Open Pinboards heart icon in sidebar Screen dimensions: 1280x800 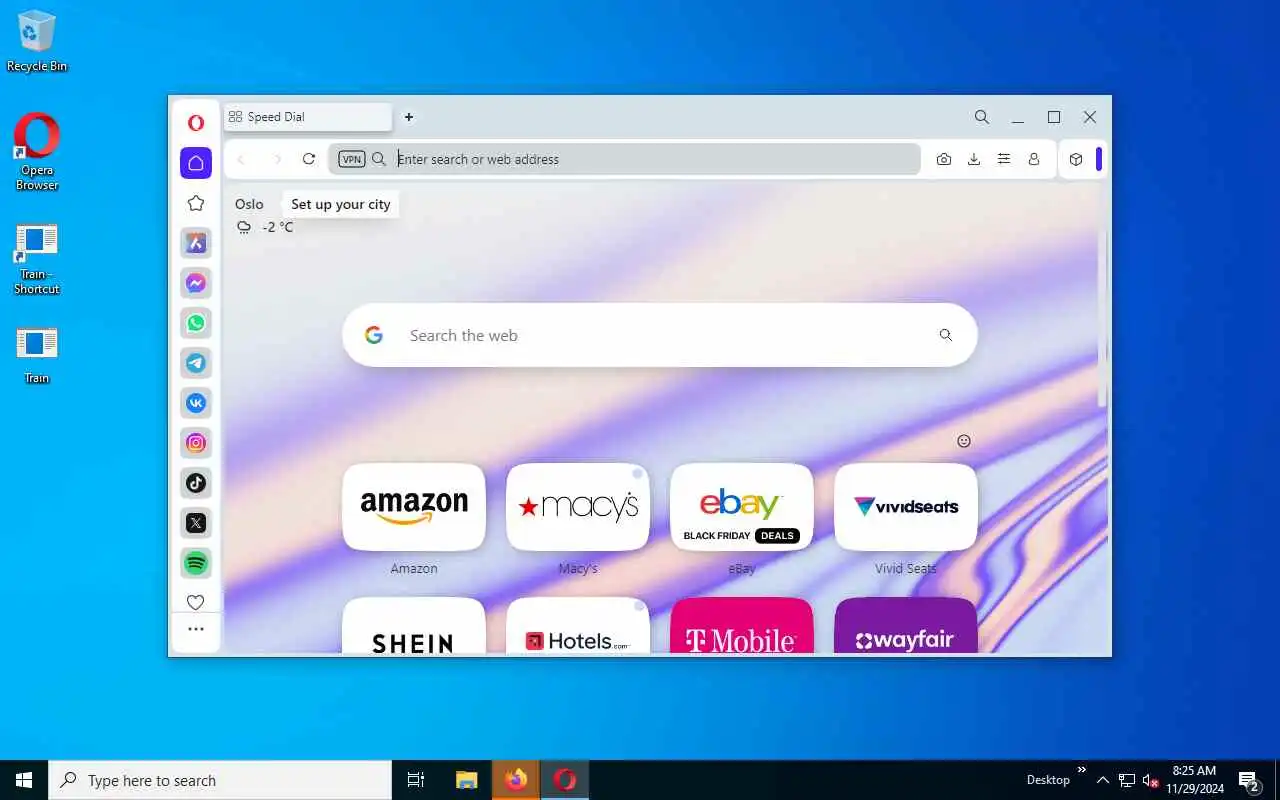tap(196, 602)
